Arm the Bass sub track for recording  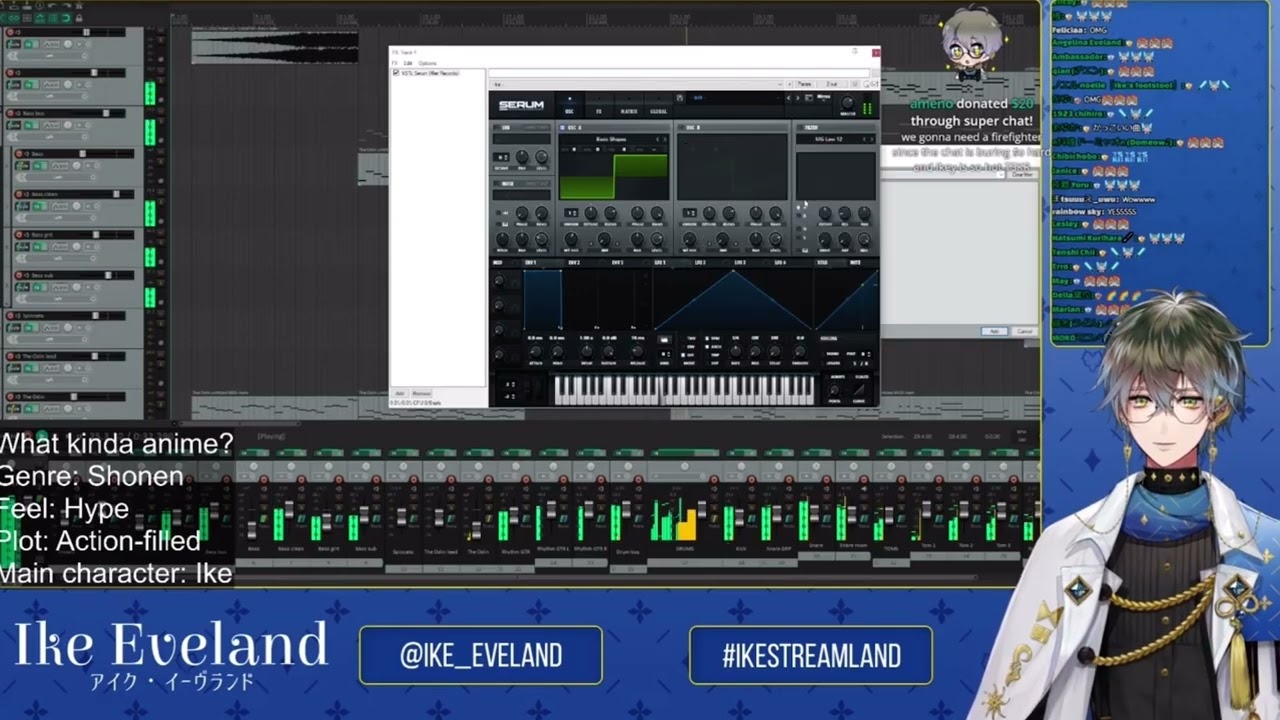tap(19, 275)
